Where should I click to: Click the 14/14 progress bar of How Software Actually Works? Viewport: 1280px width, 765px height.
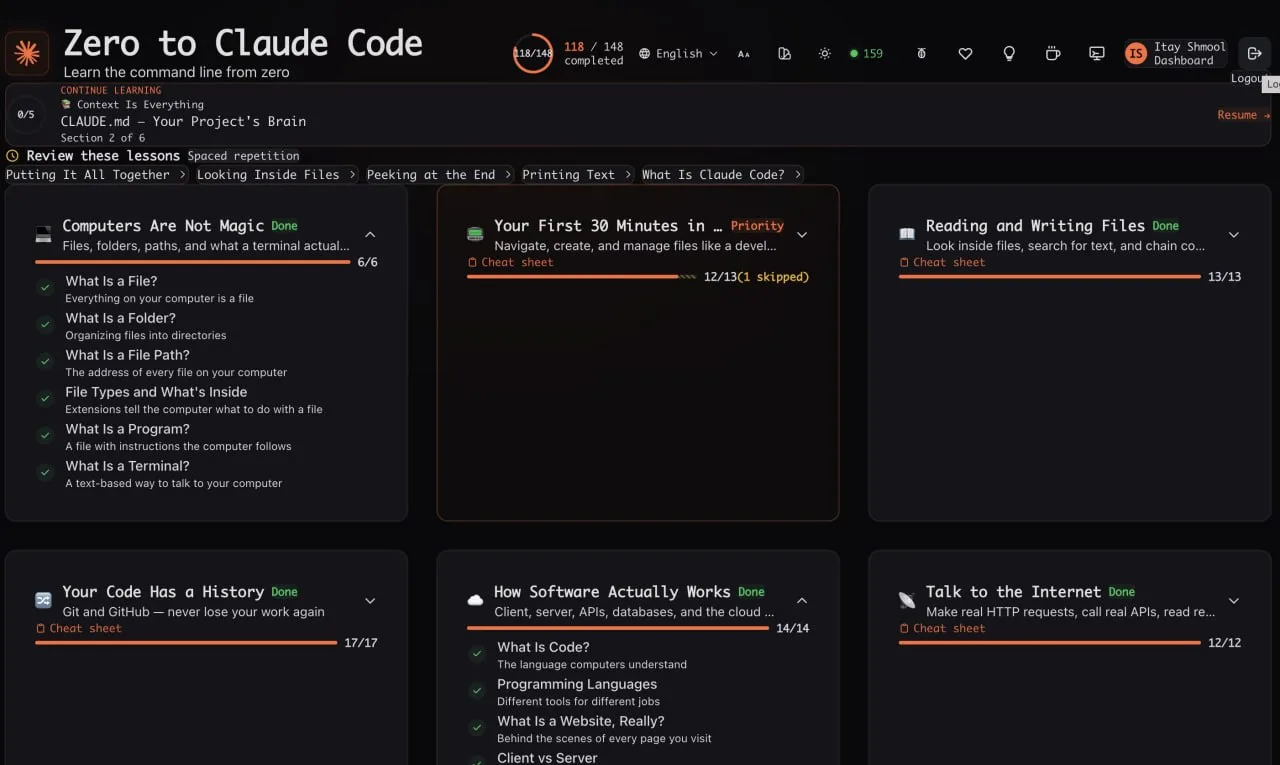pos(618,629)
